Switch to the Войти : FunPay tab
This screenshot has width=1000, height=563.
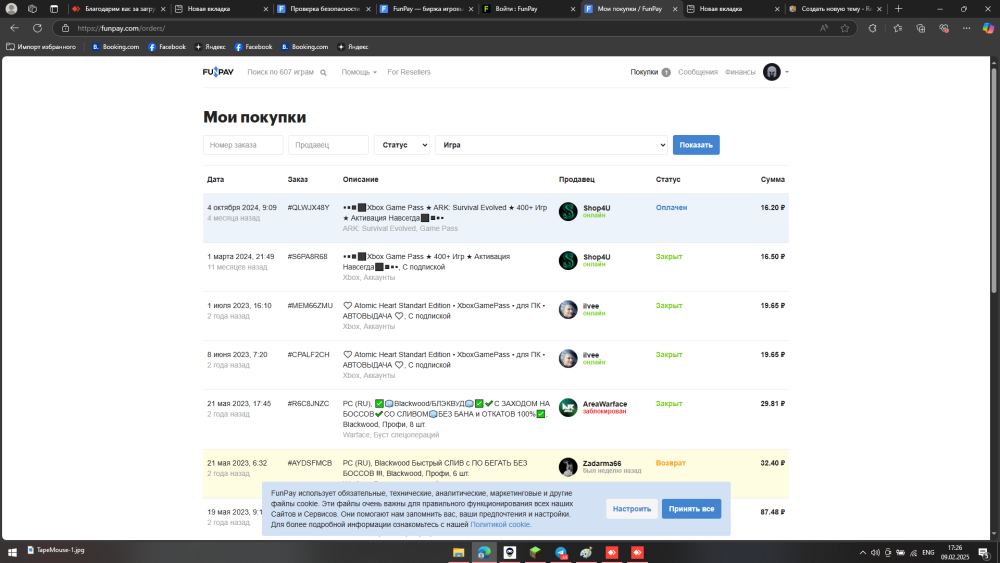point(528,9)
